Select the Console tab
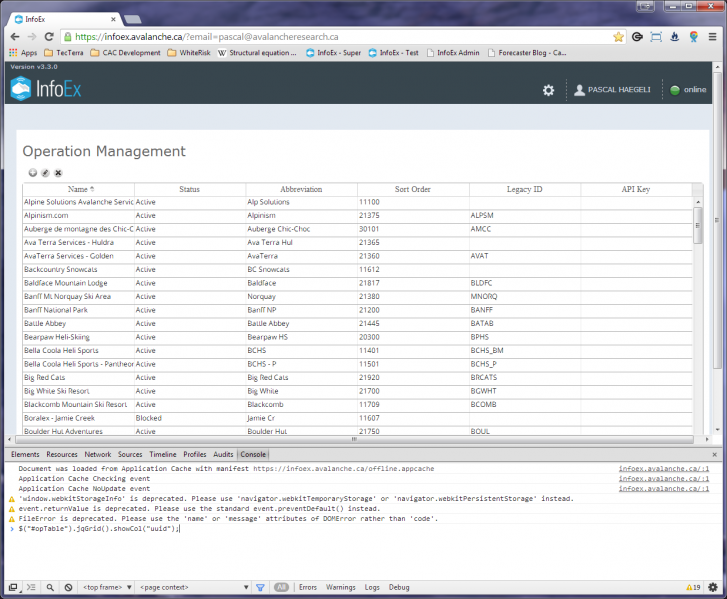 [253, 454]
